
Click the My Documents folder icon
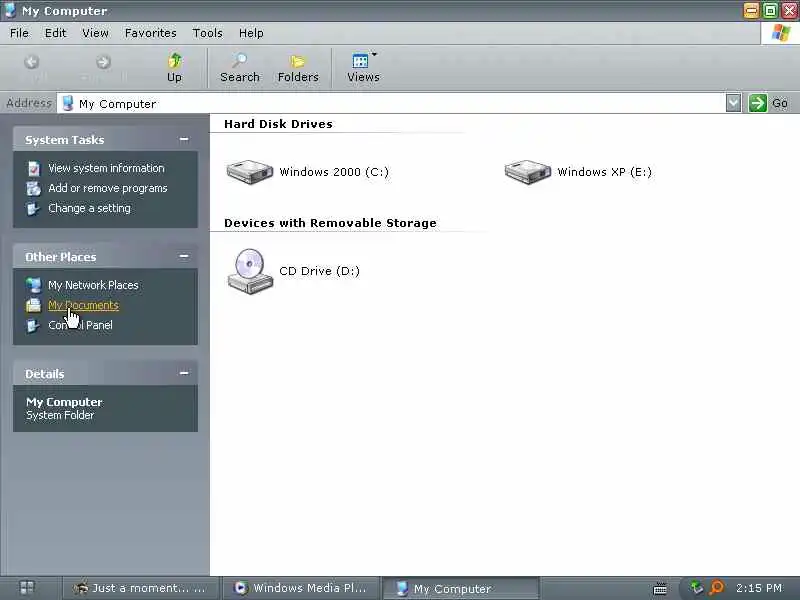[x=34, y=305]
